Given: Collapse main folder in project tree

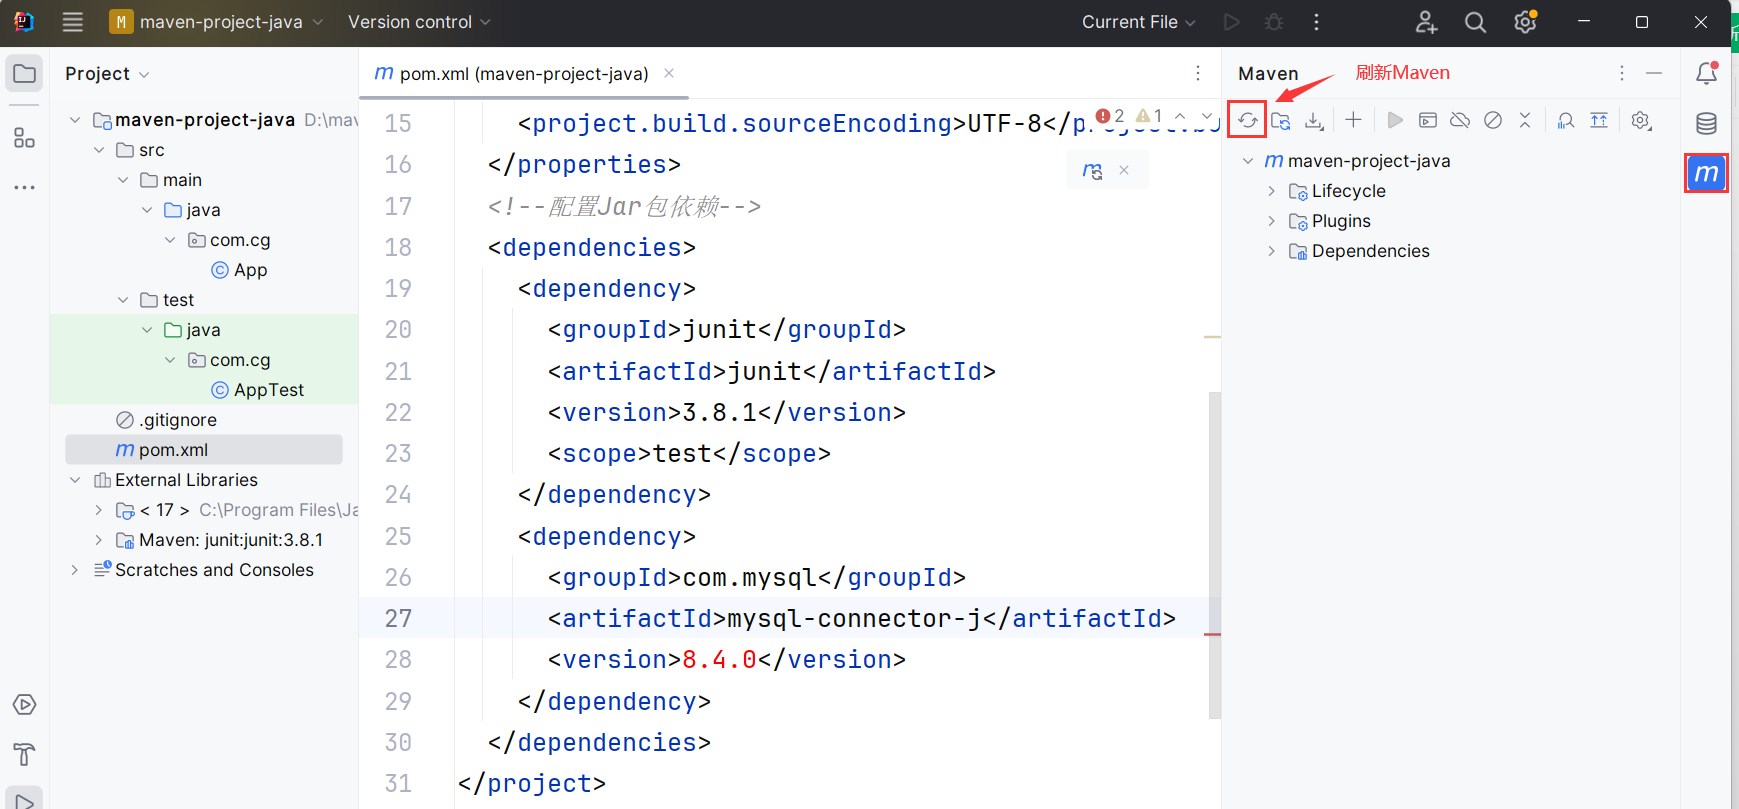Looking at the screenshot, I should [123, 180].
